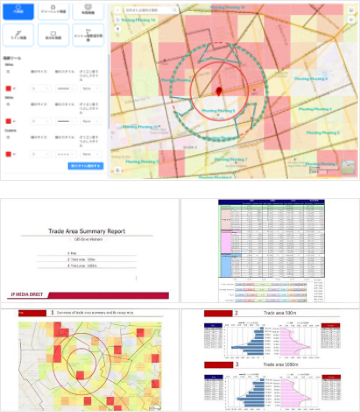Click the small icon at map's bottom-left corner

point(117,170)
